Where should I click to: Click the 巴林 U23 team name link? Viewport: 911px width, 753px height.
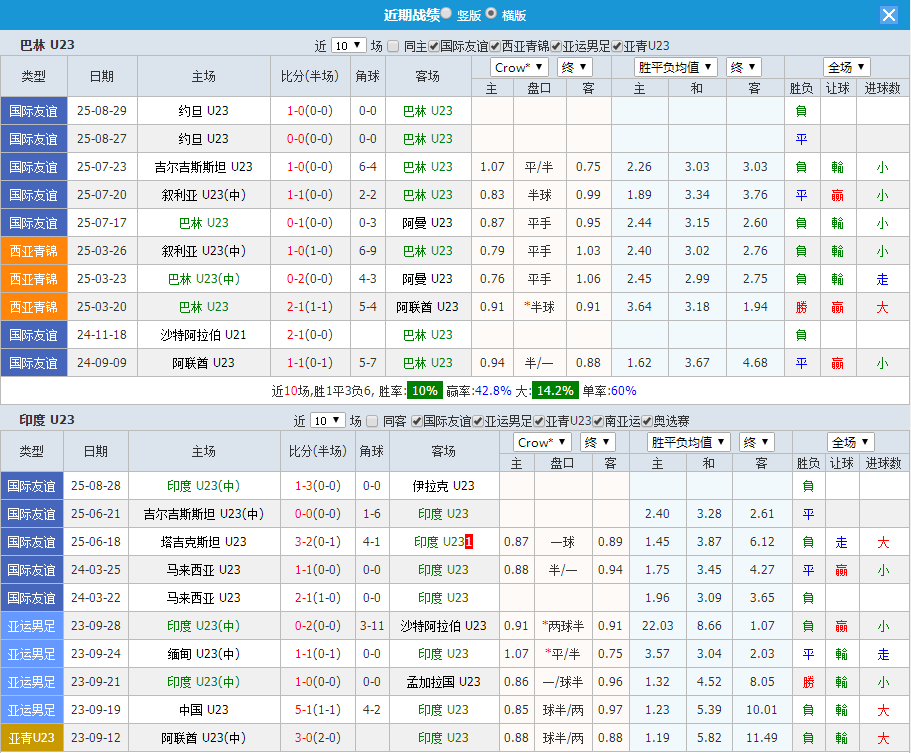(x=427, y=111)
